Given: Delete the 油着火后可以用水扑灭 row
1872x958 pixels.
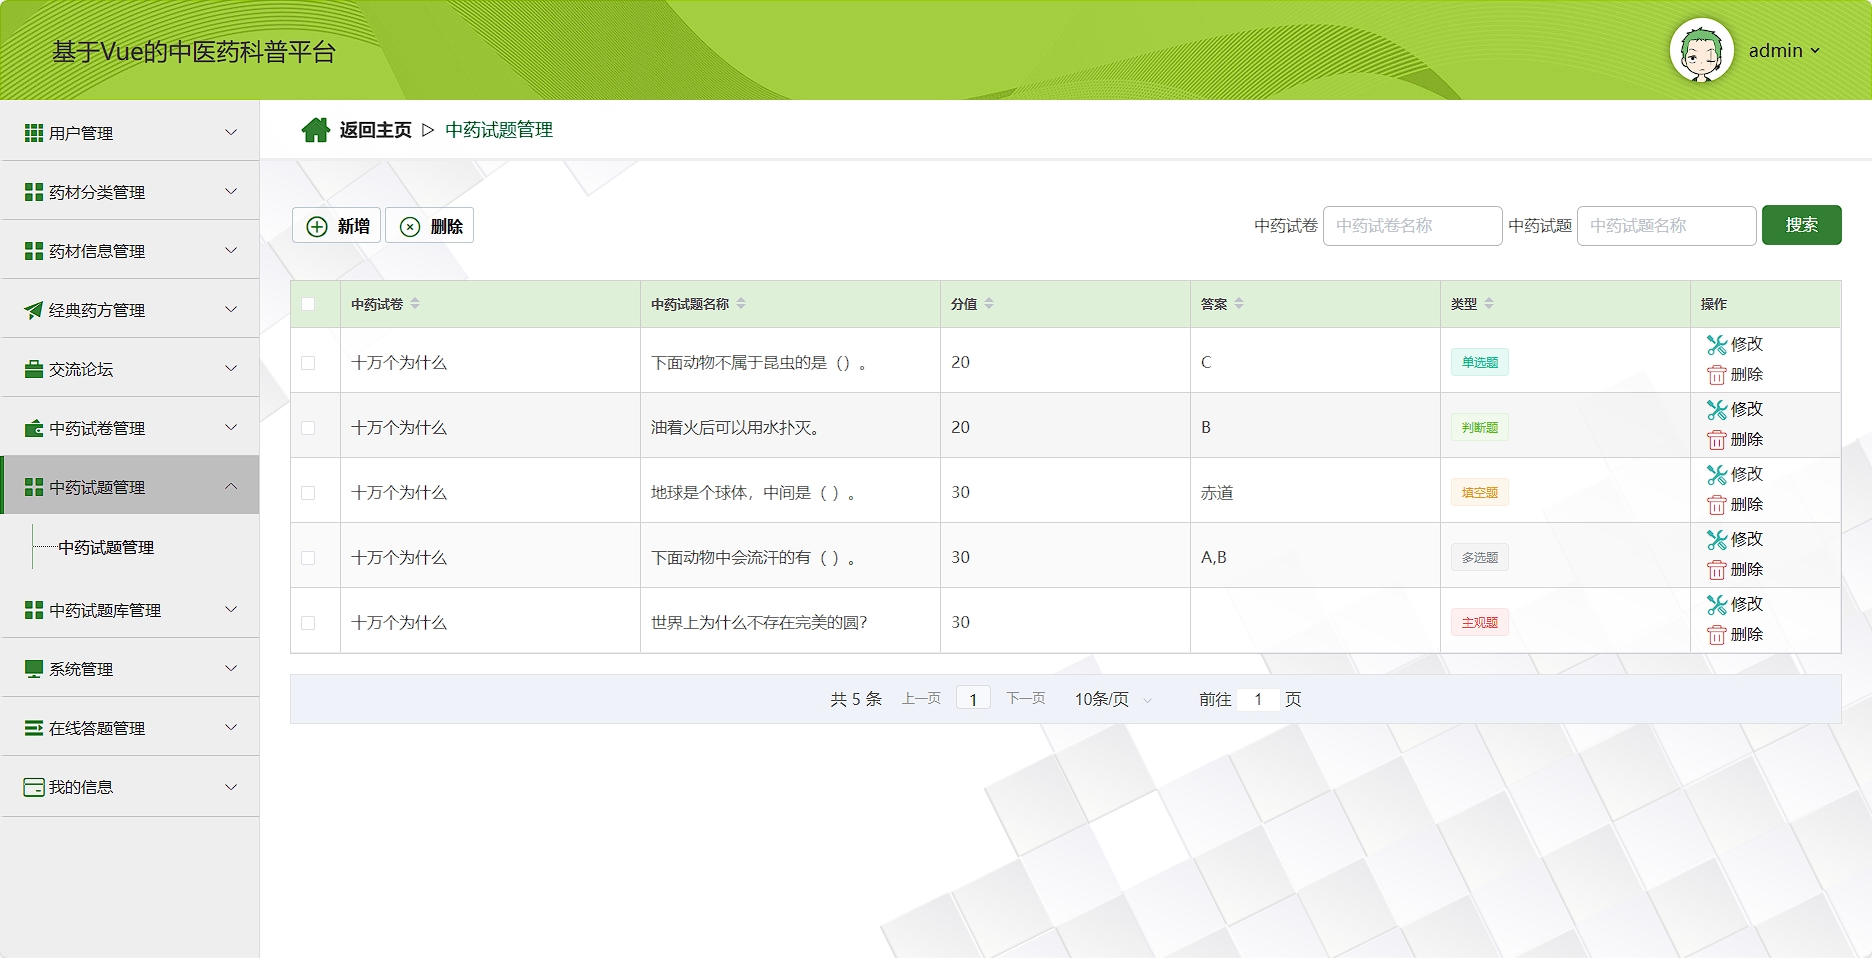Looking at the screenshot, I should pos(1735,440).
